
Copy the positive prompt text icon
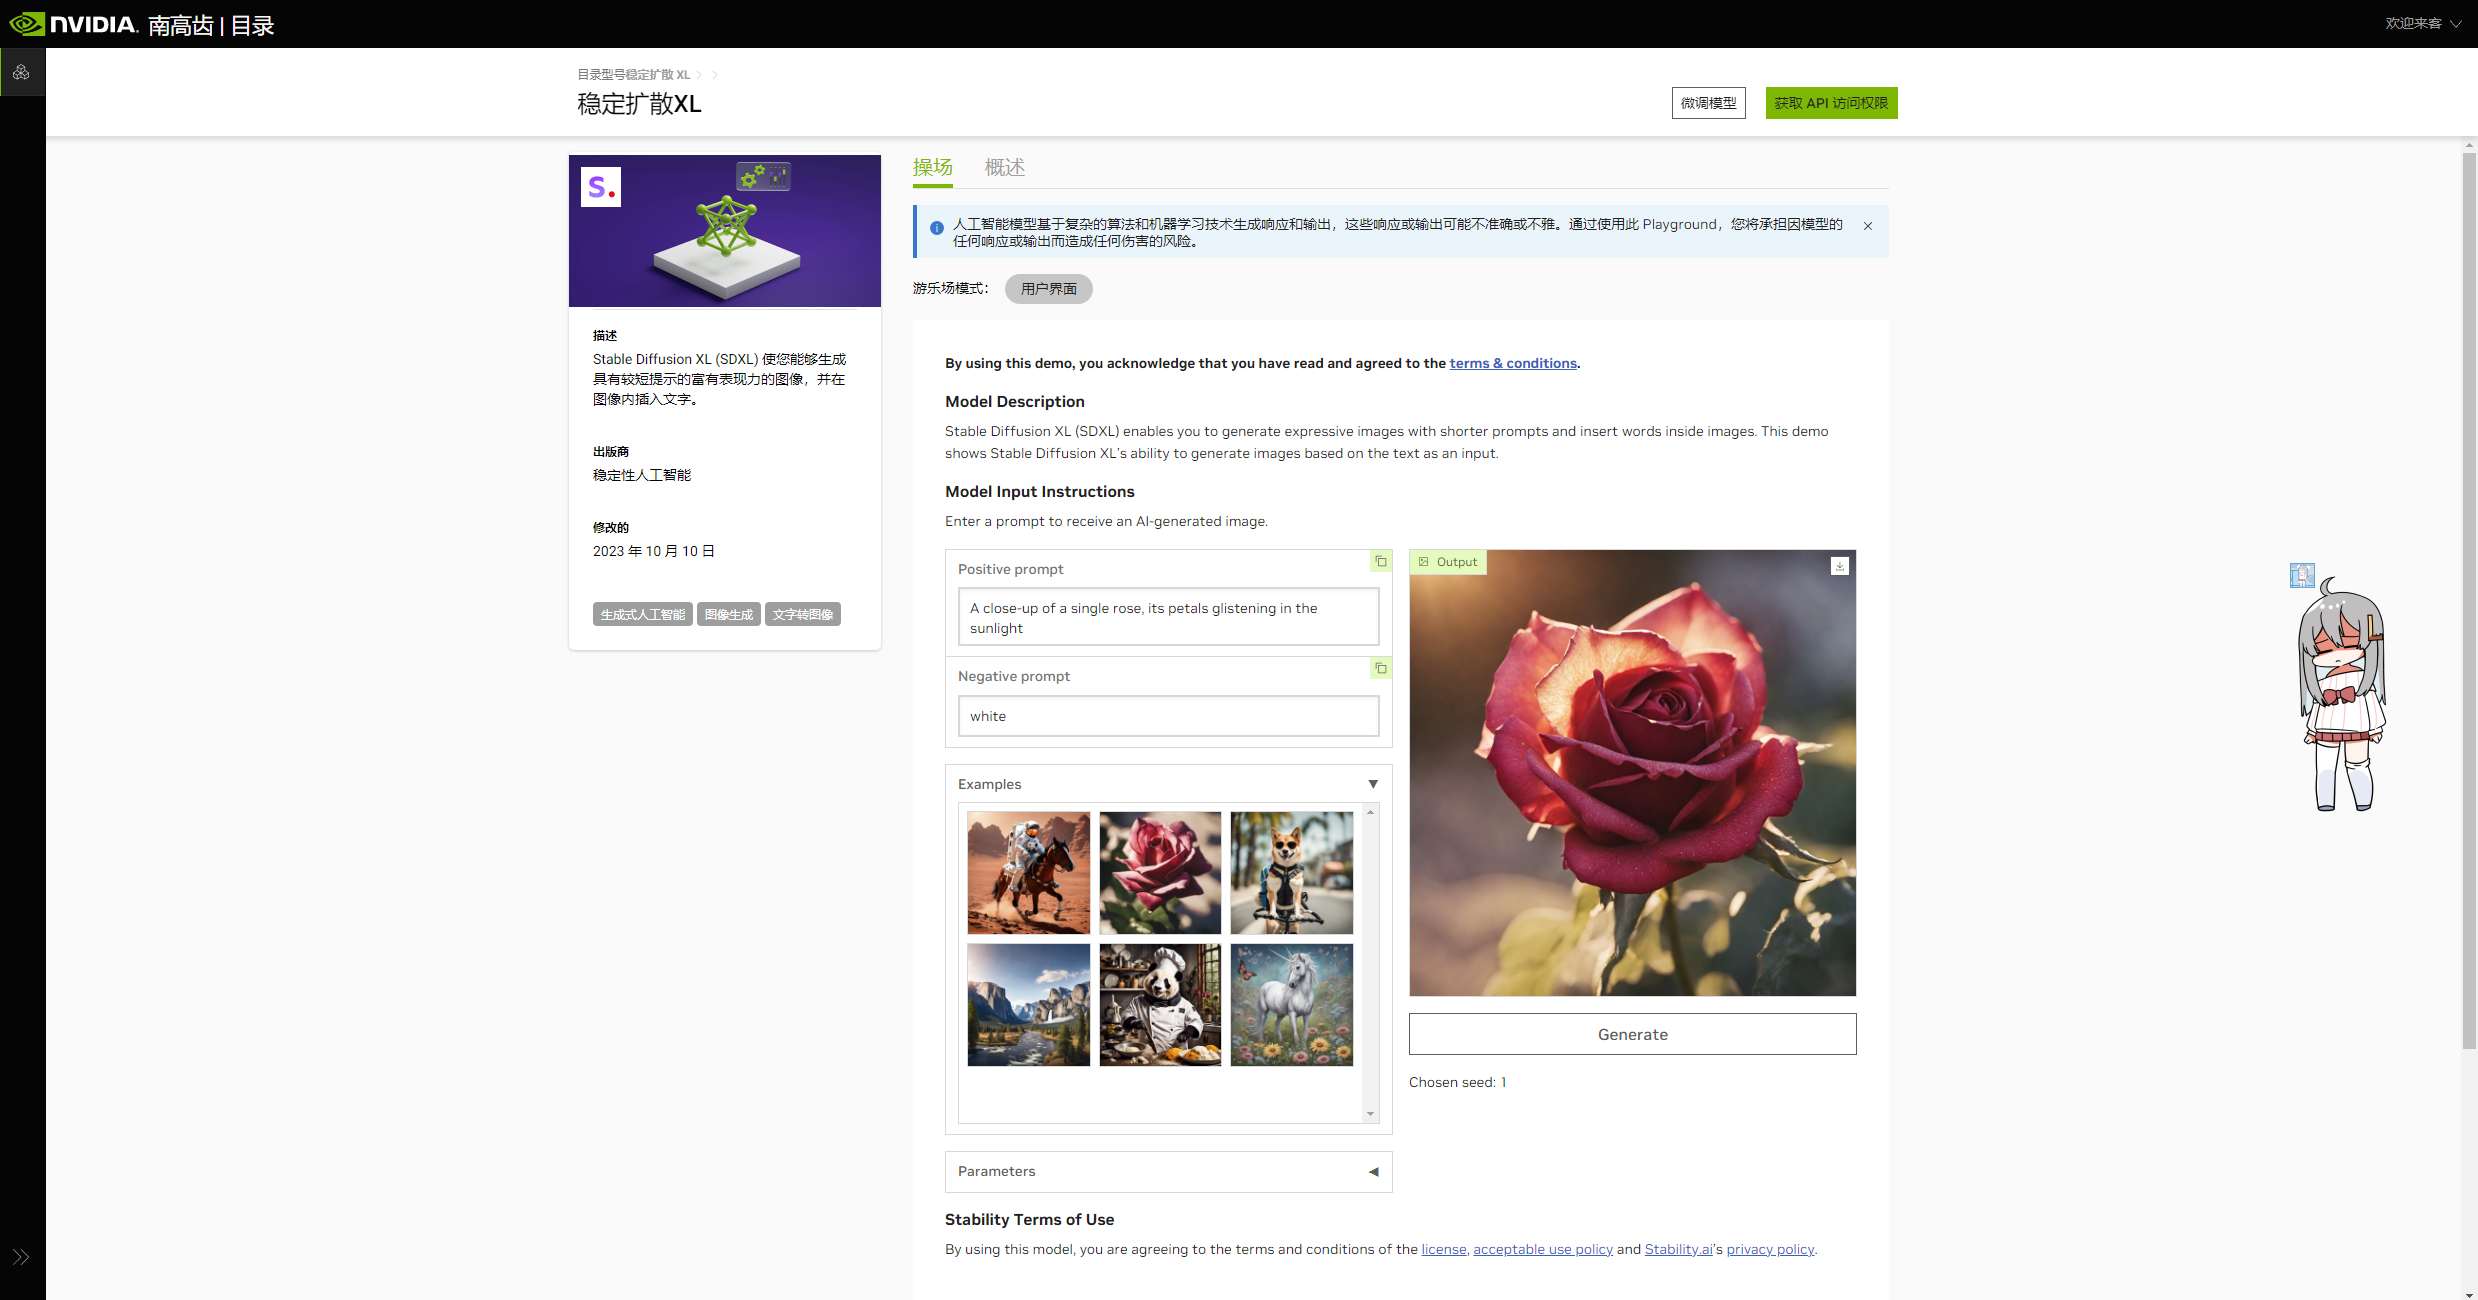pos(1381,562)
